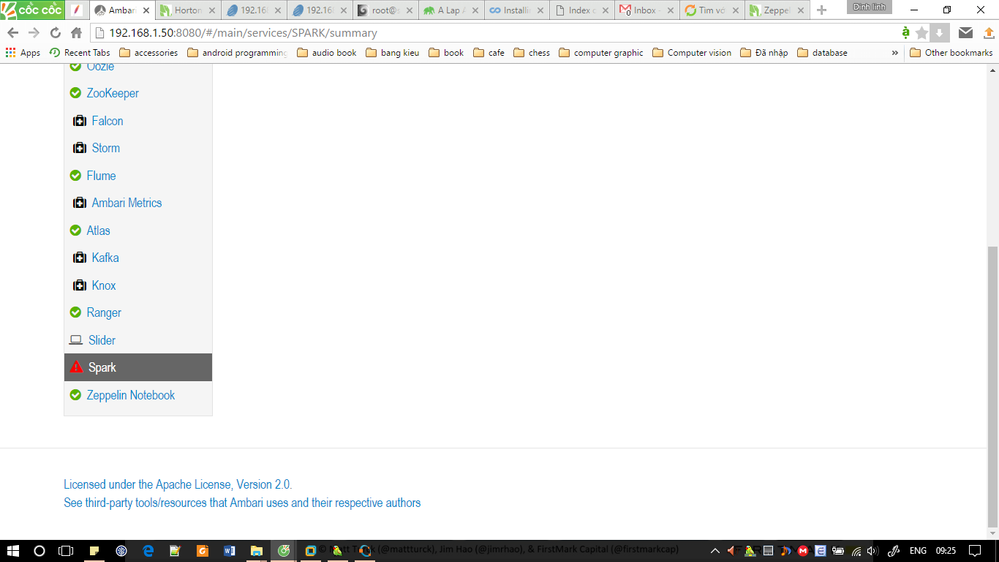Expand the android programming bookmark folder
Screen dimensions: 999x562
click(237, 53)
